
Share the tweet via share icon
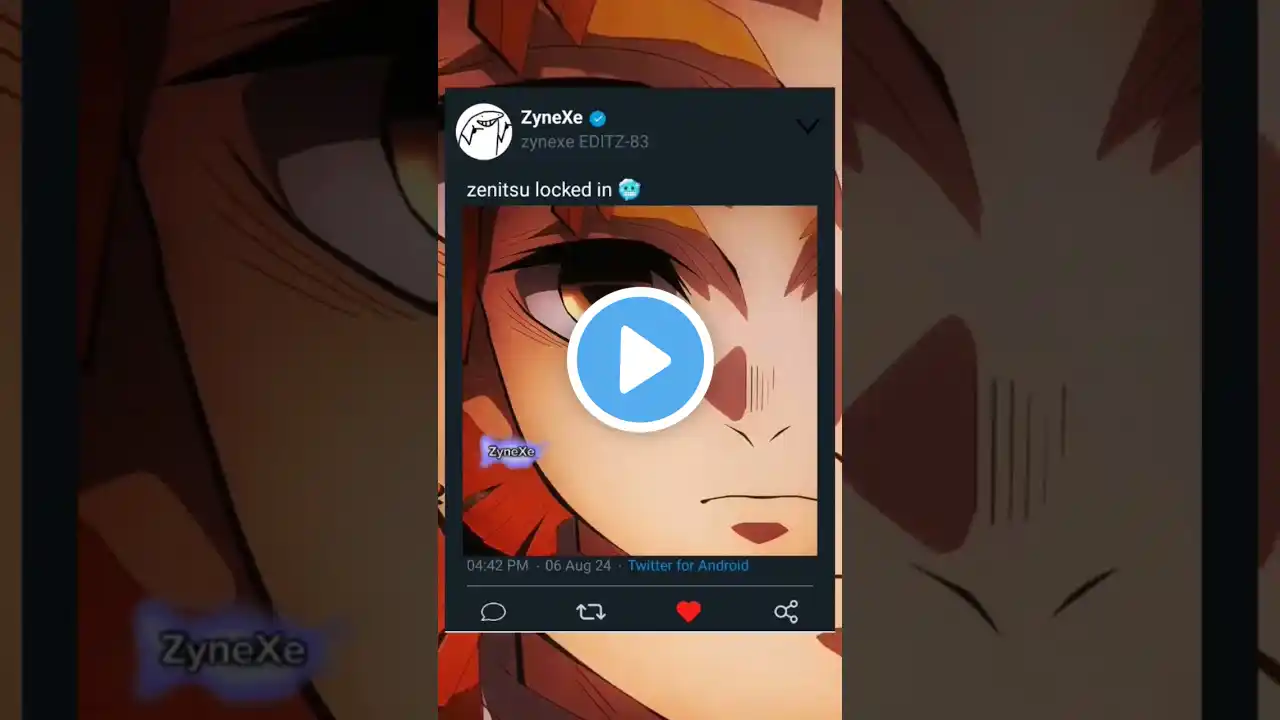[786, 612]
